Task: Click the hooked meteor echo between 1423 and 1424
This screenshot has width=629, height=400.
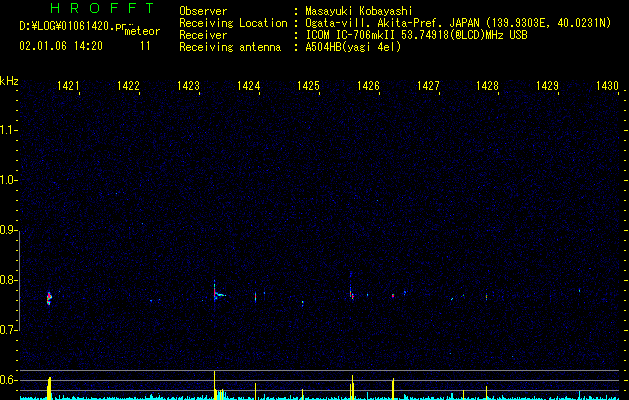Action: coord(218,294)
